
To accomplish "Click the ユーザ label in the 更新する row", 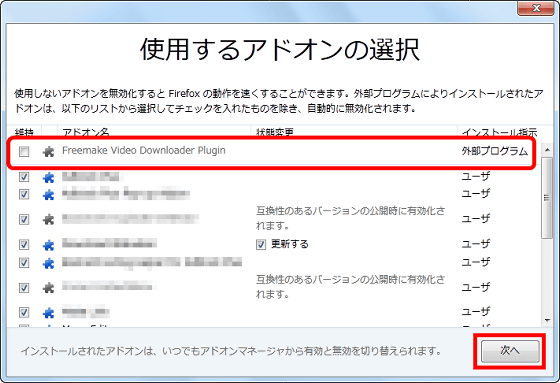I will coord(476,244).
